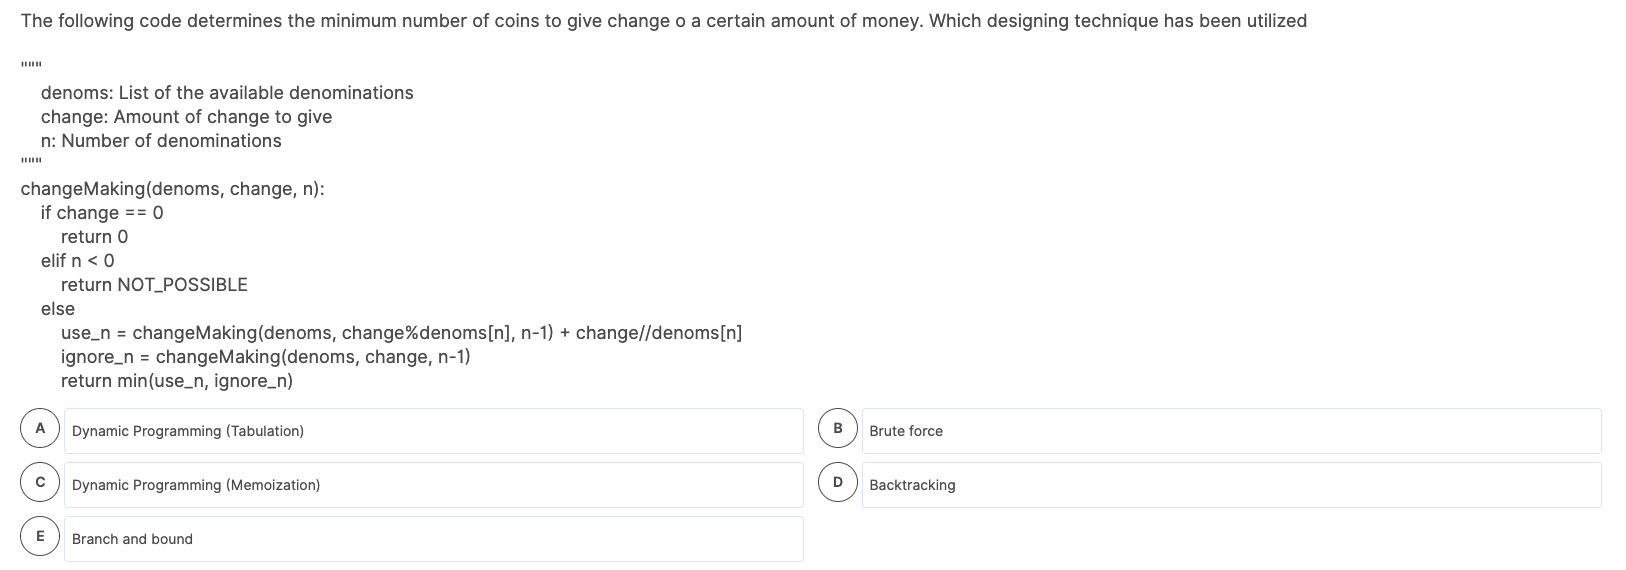Click the 'denoms: List of the available denominations' line

pyautogui.click(x=227, y=93)
